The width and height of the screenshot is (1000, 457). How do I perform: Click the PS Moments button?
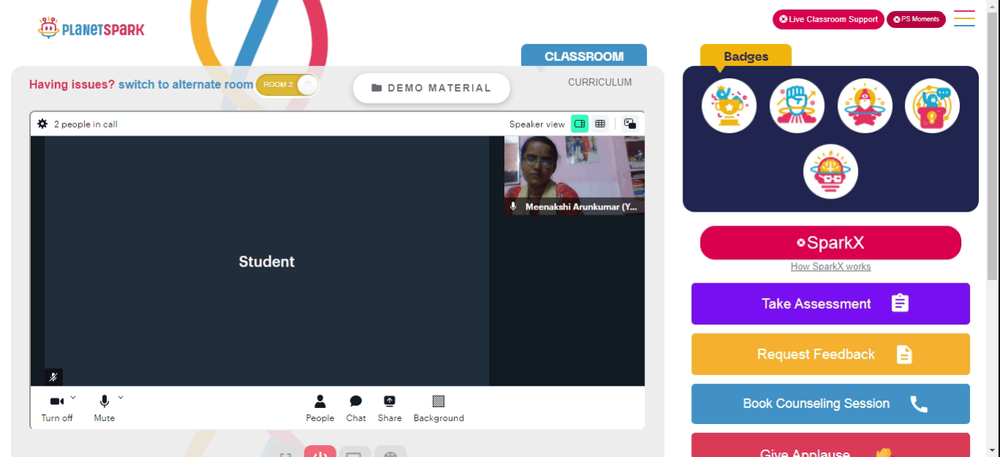[916, 19]
